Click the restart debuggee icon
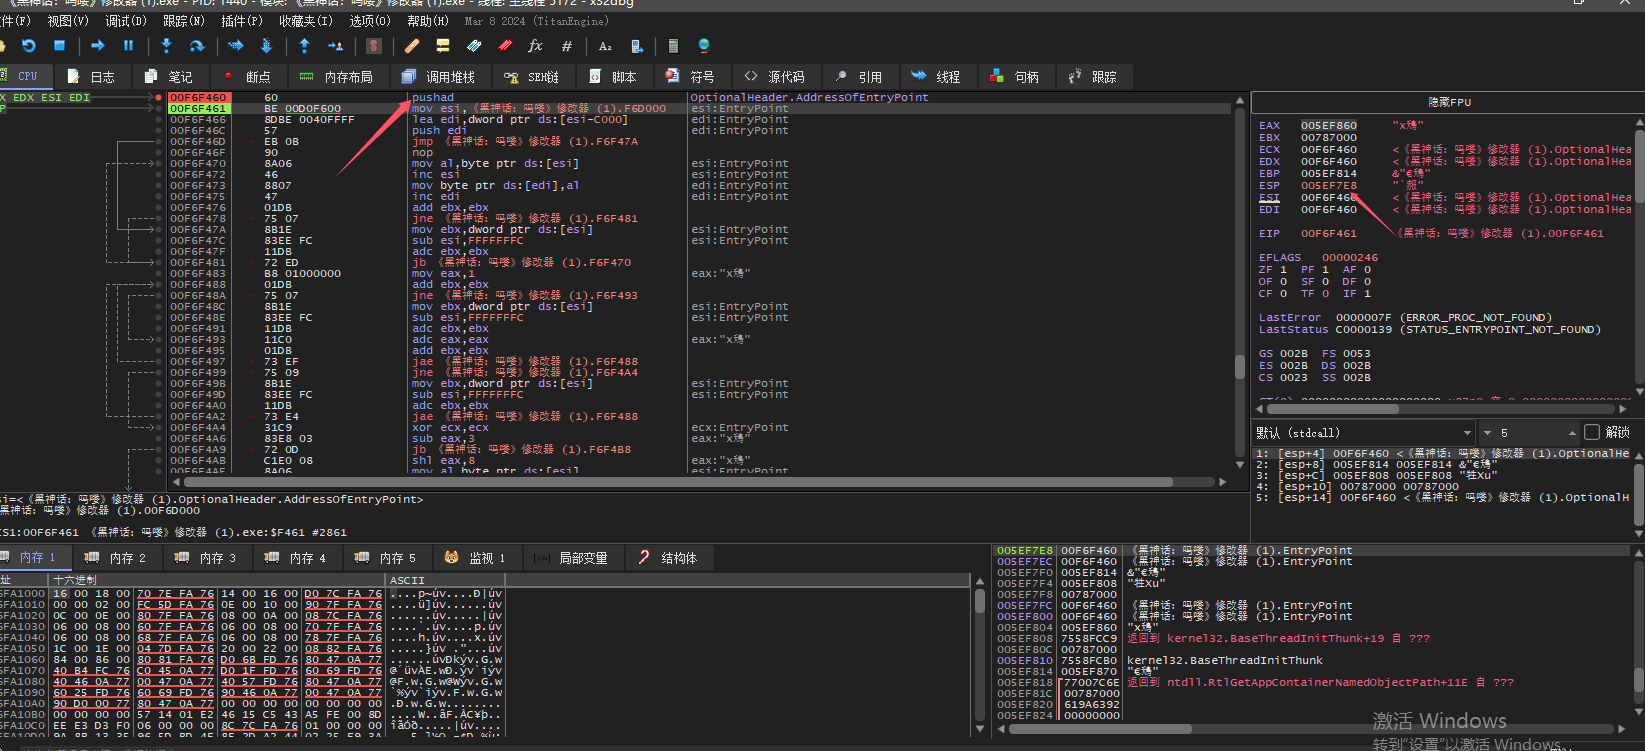This screenshot has height=751, width=1645. 28,46
